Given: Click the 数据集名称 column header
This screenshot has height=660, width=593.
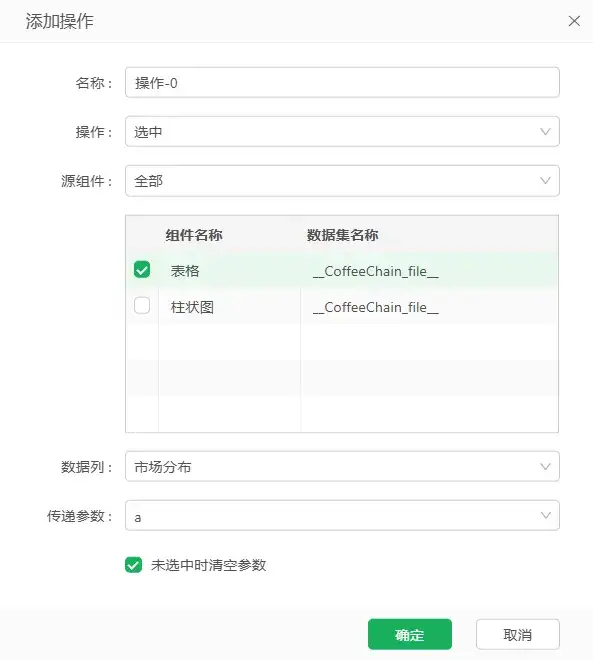Looking at the screenshot, I should 342,235.
